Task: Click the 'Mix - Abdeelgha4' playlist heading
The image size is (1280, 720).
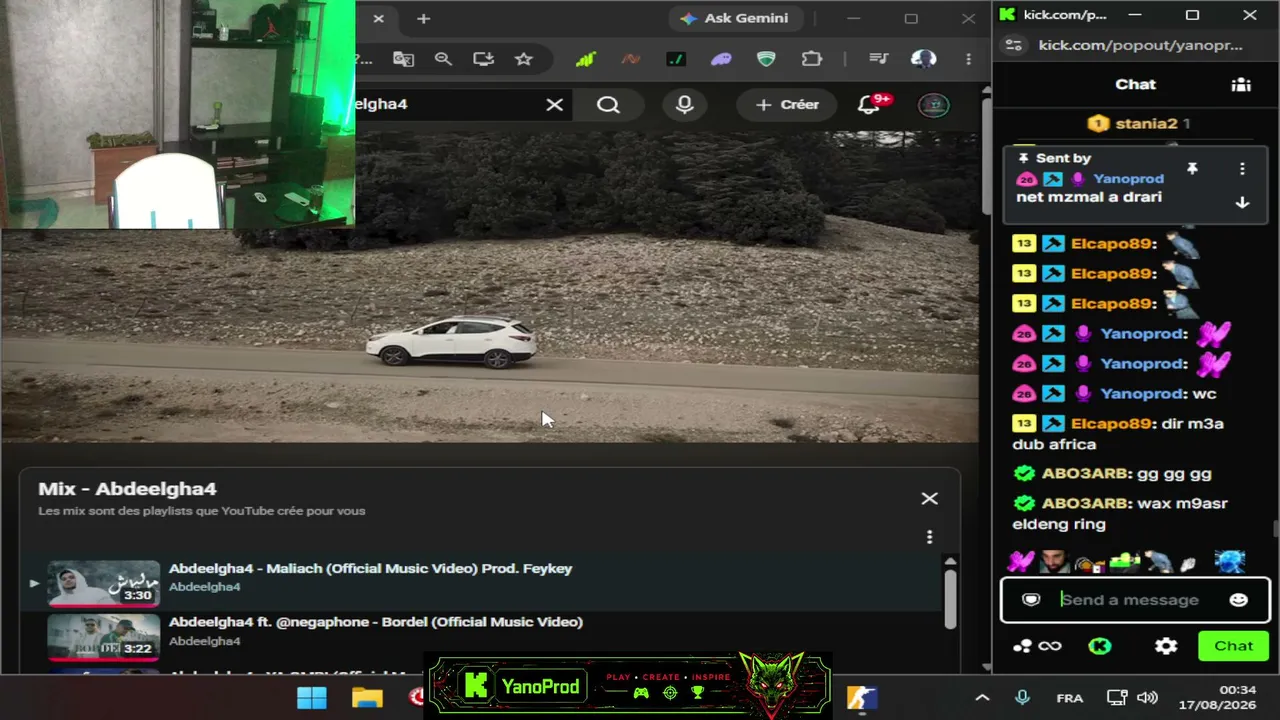Action: pyautogui.click(x=127, y=488)
